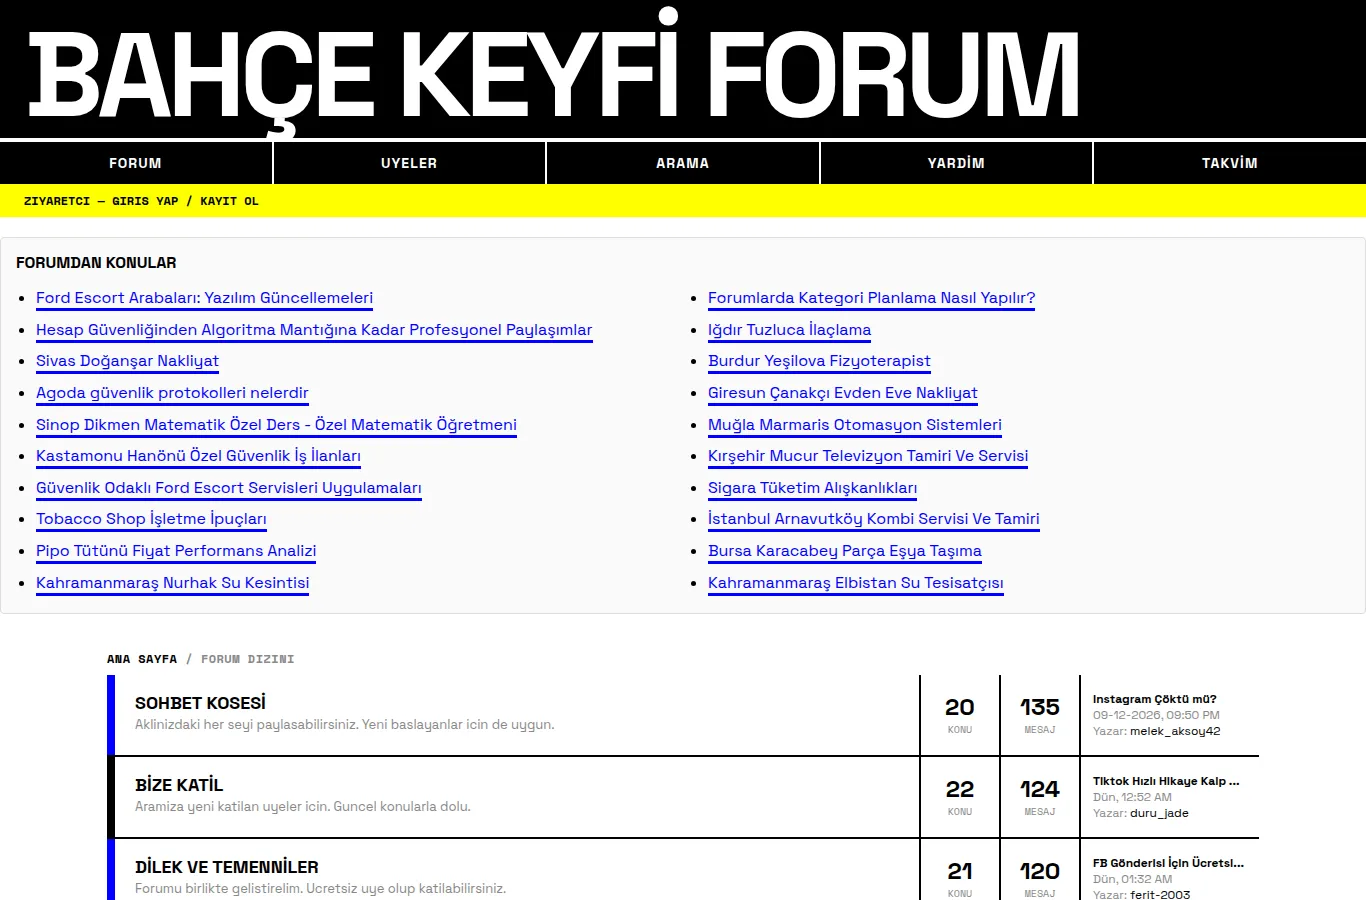Go to the UYELER menu item
The image size is (1366, 900).
click(409, 163)
